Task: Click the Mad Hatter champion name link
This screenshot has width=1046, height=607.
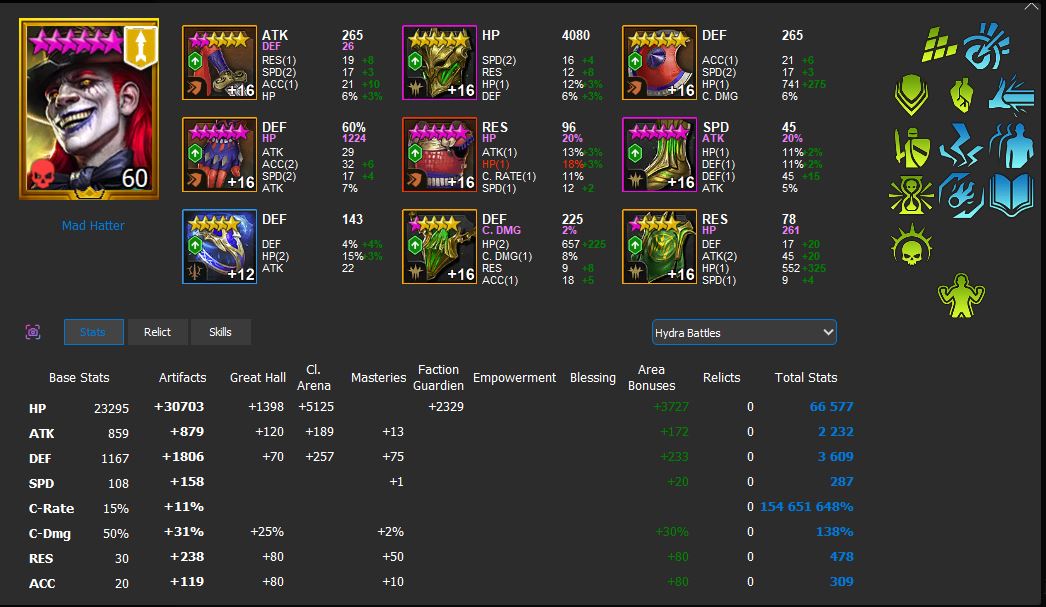Action: click(x=93, y=226)
